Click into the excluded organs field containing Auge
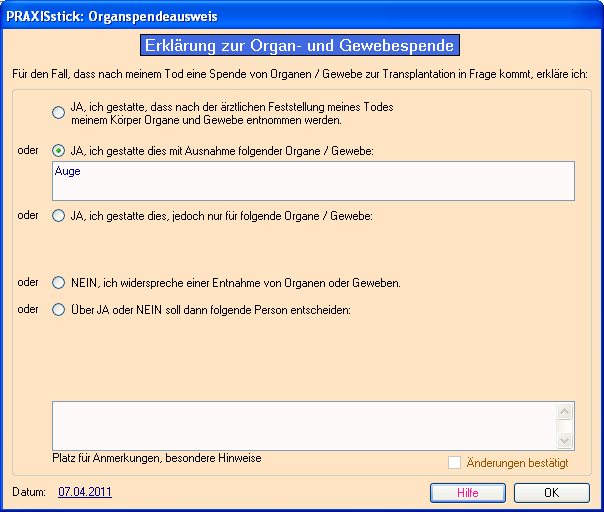The height and width of the screenshot is (512, 604). 313,181
